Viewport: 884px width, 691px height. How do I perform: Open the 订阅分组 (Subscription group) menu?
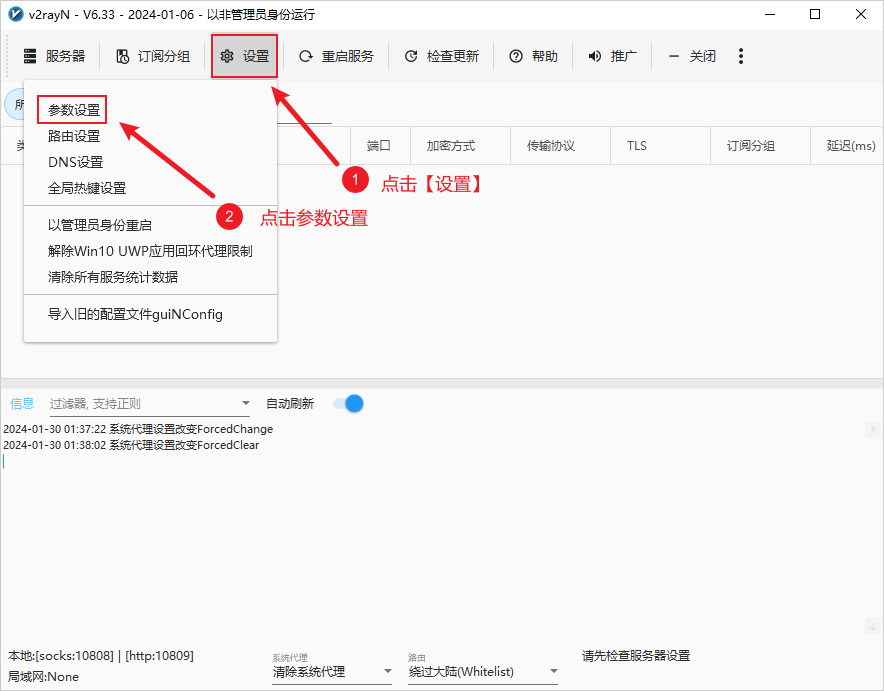pyautogui.click(x=152, y=56)
